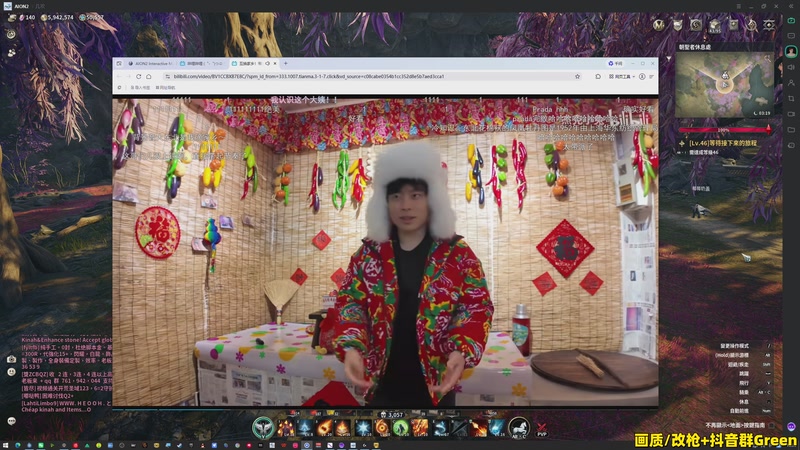The height and width of the screenshot is (450, 800).
Task: Open emoji face icon beside chat log
Action: point(11,372)
